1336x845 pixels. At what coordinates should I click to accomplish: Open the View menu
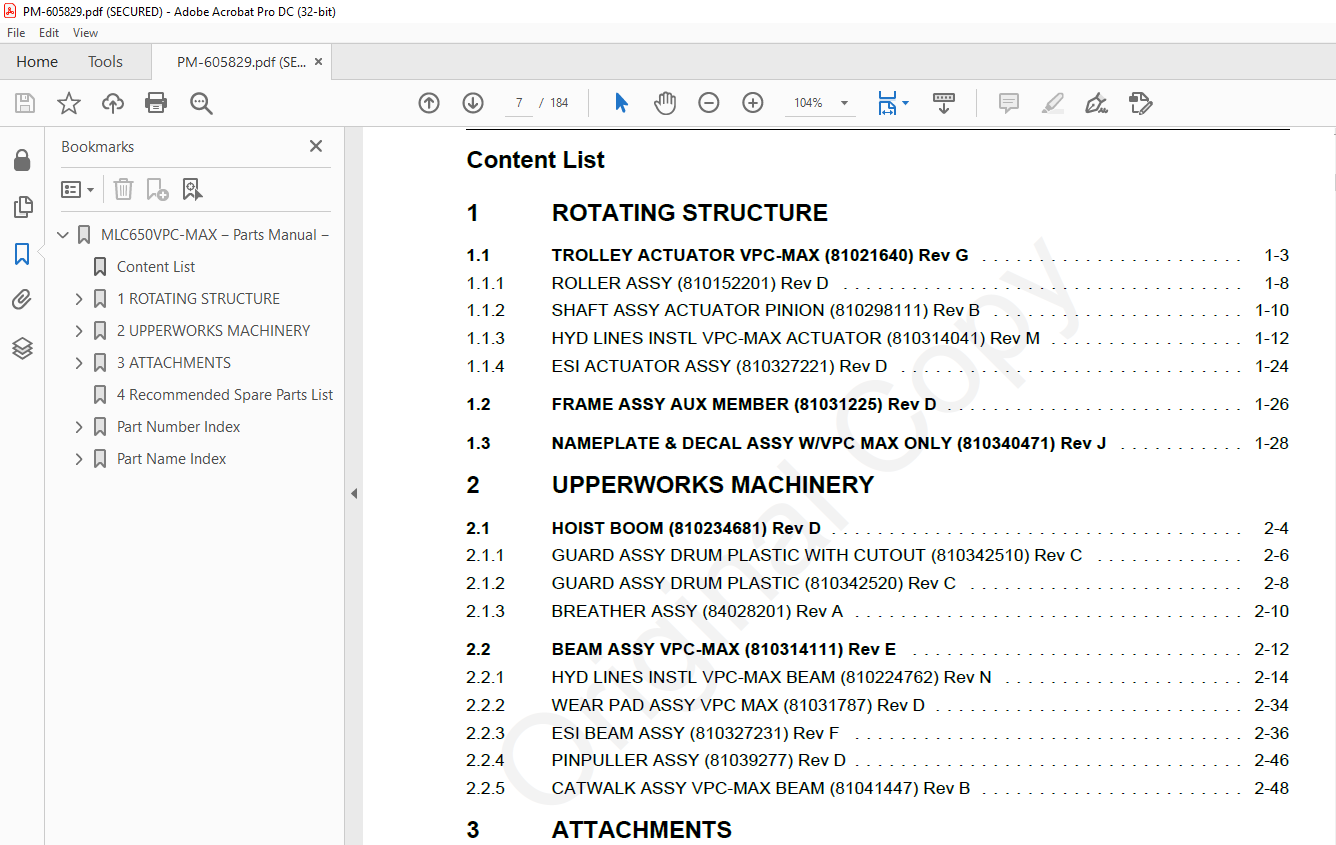coord(86,33)
